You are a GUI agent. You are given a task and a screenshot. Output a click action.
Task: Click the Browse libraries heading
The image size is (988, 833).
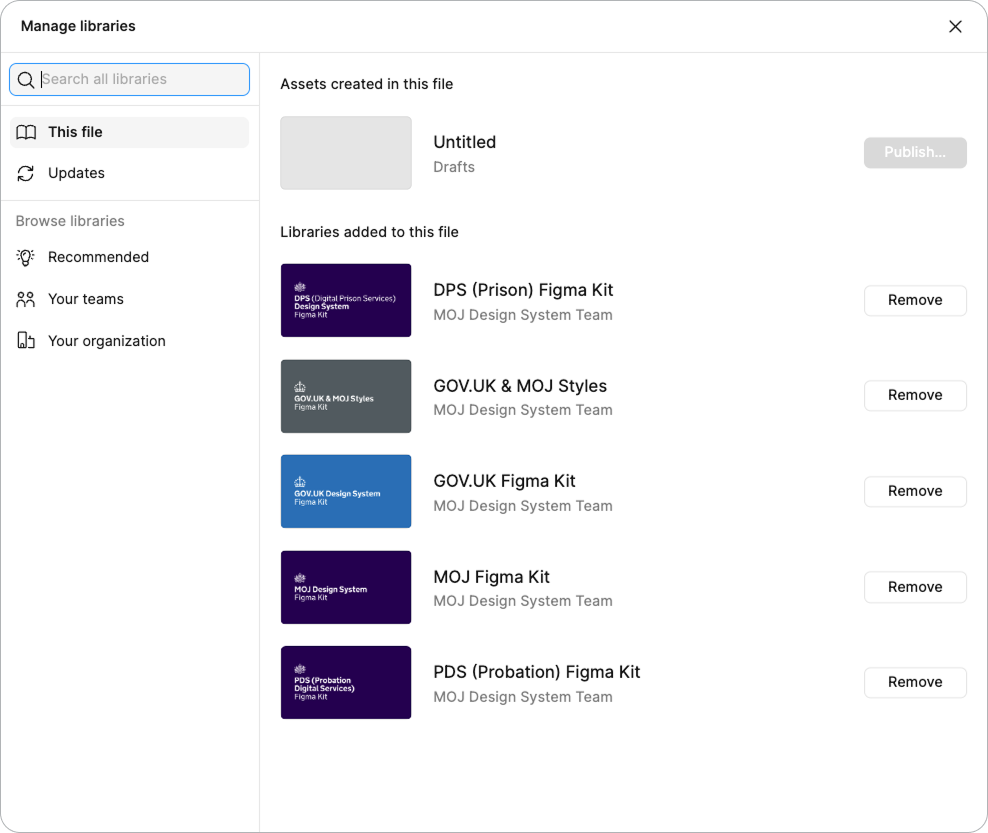coord(70,221)
